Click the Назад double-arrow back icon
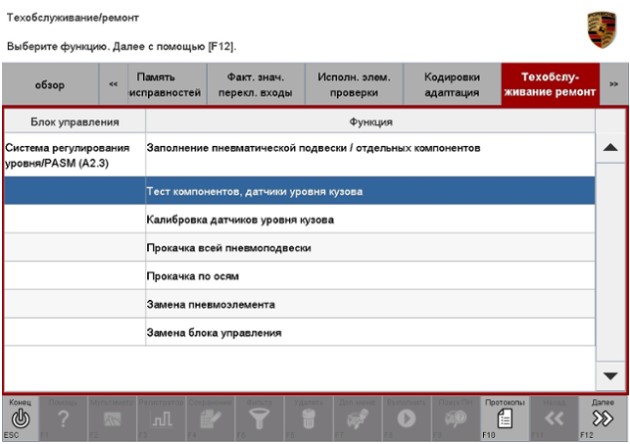Image resolution: width=630 pixels, height=444 pixels. [x=556, y=420]
